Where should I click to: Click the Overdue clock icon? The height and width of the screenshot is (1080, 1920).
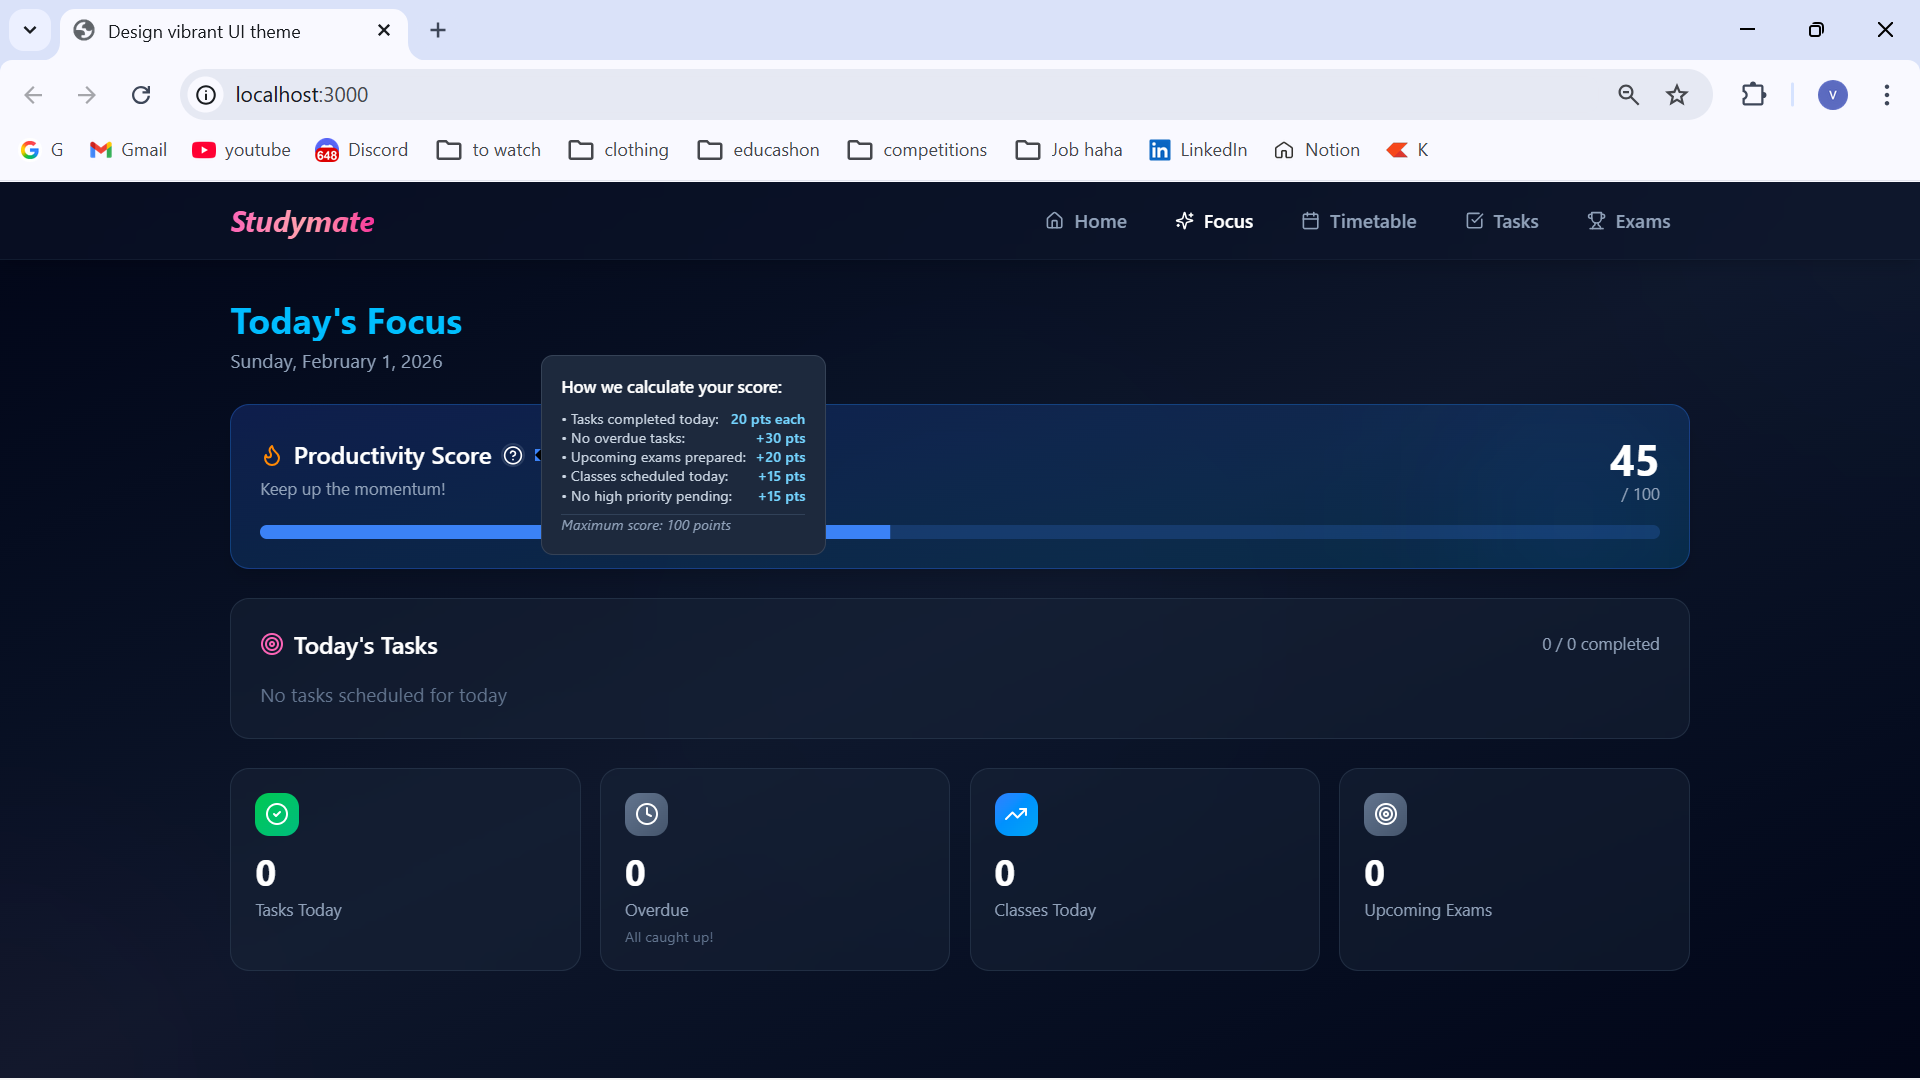click(647, 814)
